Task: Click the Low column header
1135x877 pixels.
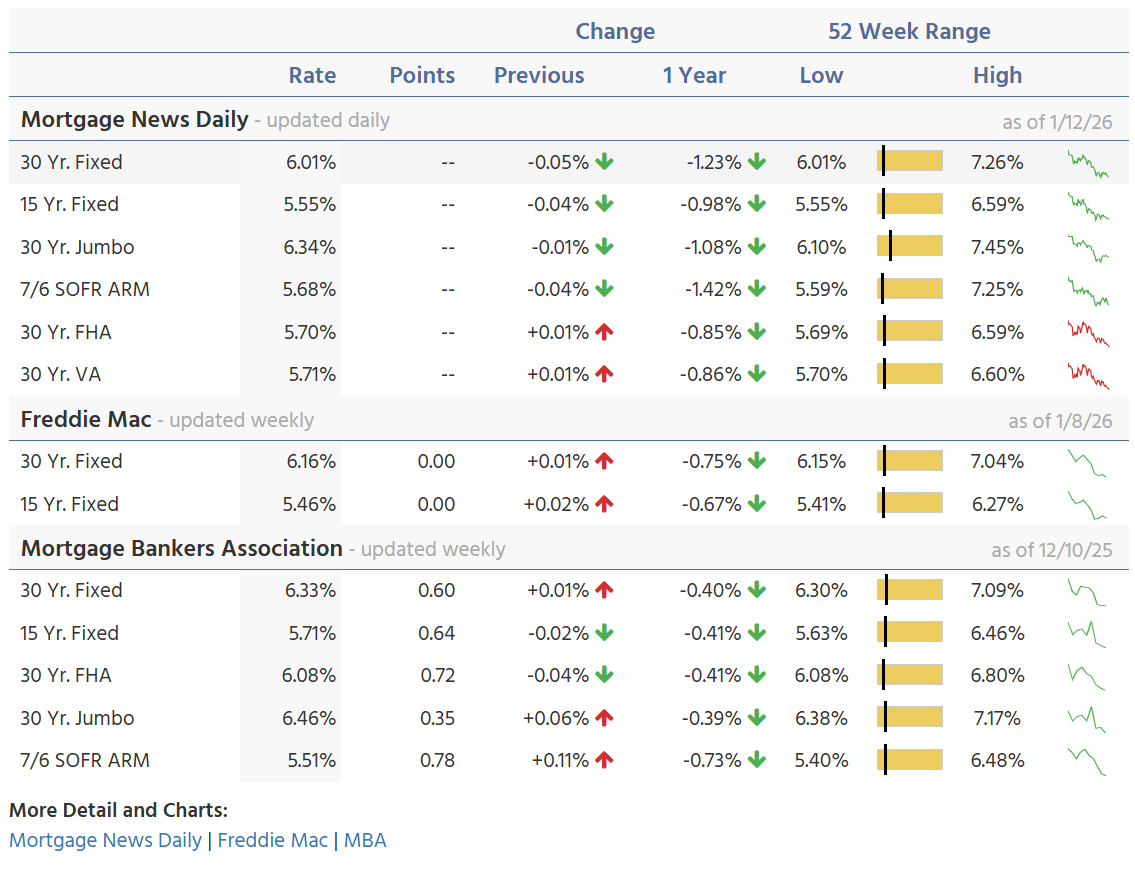Action: [x=822, y=75]
